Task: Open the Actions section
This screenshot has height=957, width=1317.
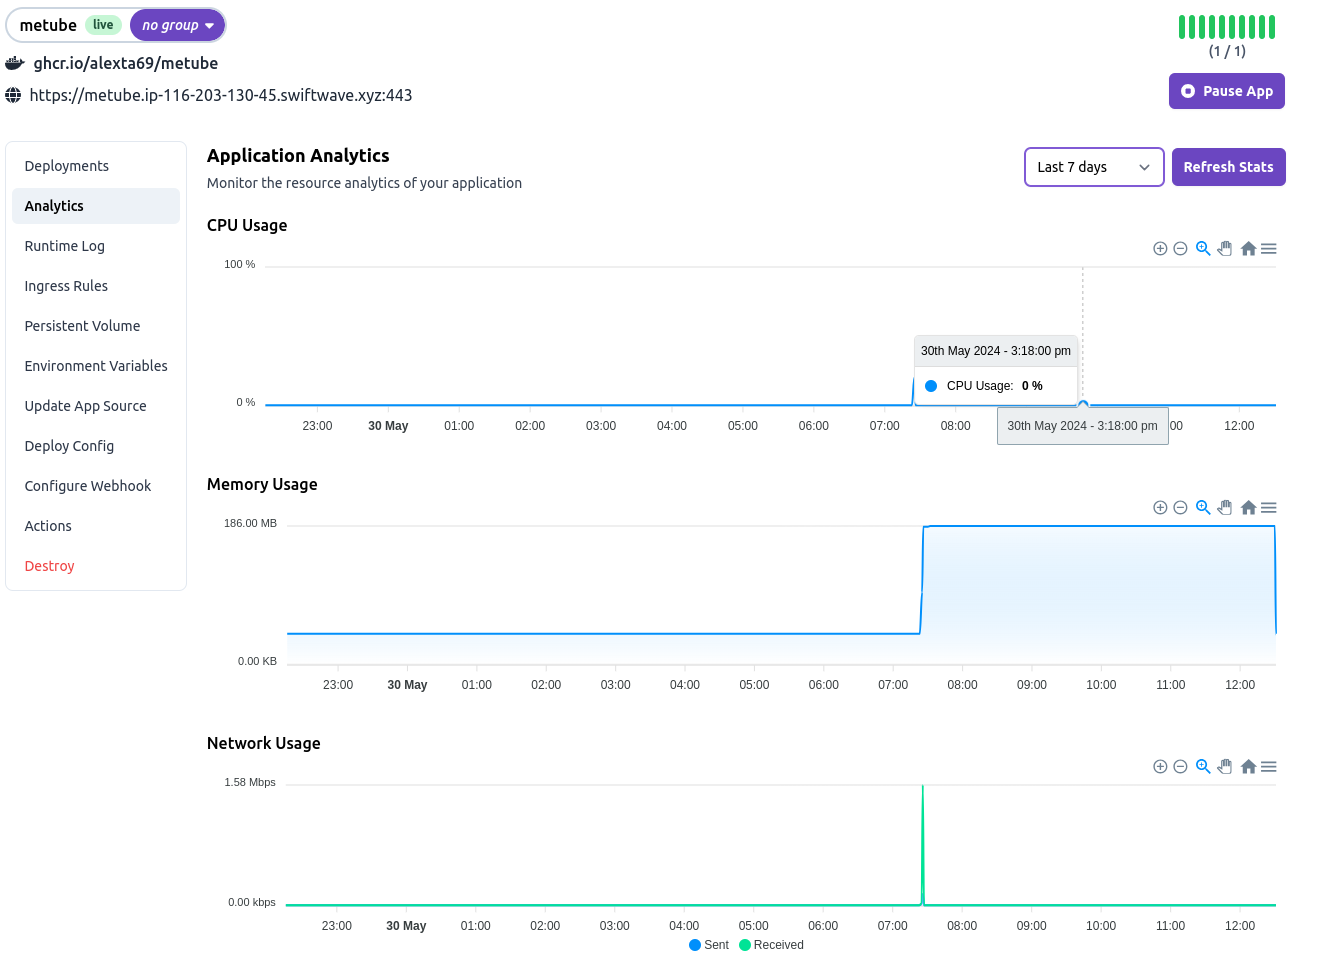Action: tap(96, 526)
